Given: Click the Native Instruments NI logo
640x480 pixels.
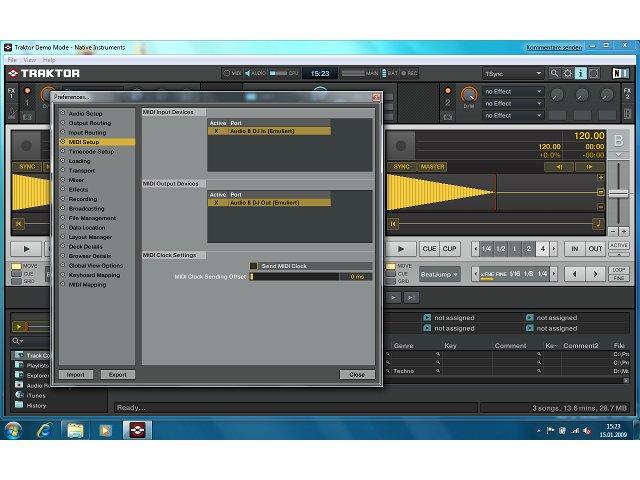Looking at the screenshot, I should pyautogui.click(x=620, y=73).
